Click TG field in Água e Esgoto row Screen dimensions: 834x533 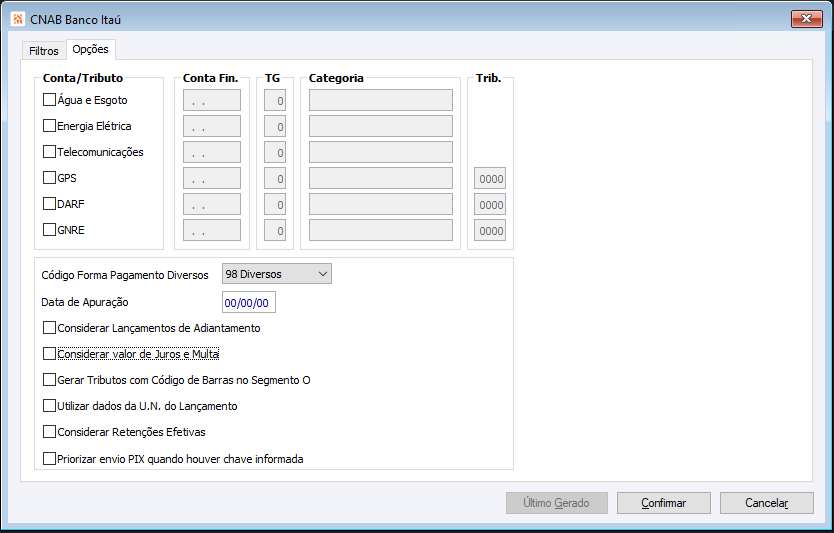click(275, 100)
